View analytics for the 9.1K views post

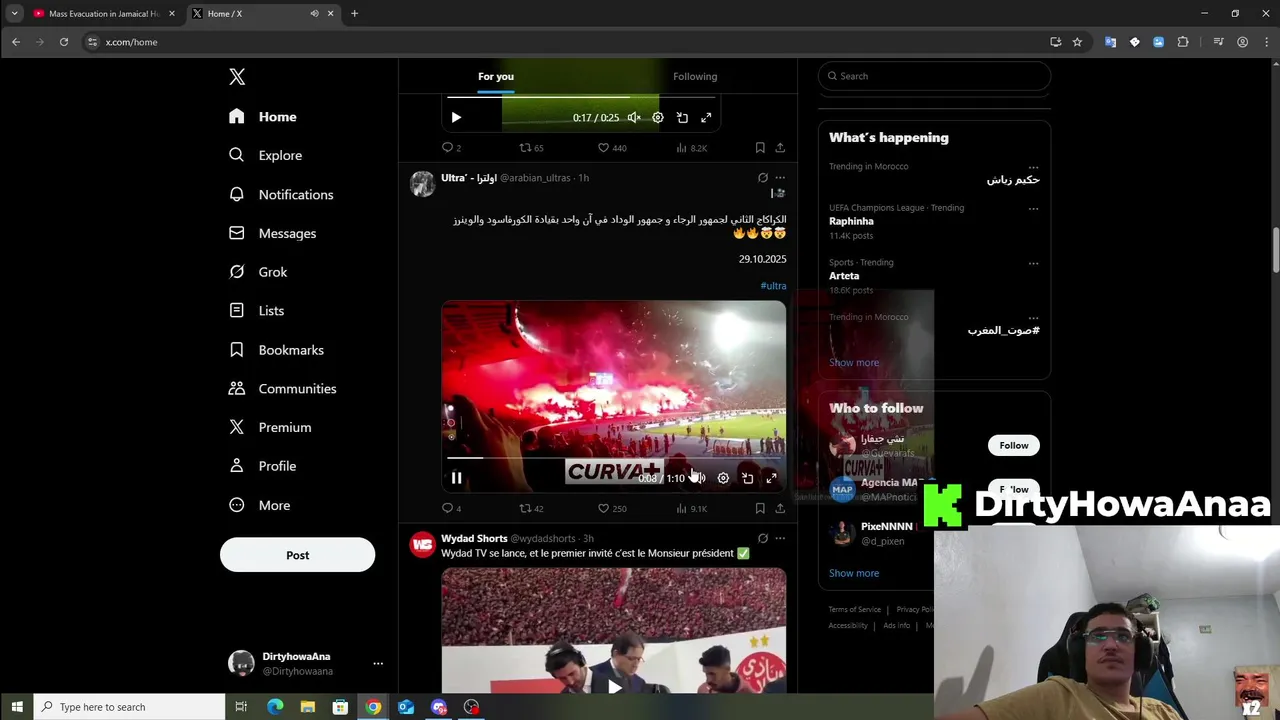[x=691, y=509]
